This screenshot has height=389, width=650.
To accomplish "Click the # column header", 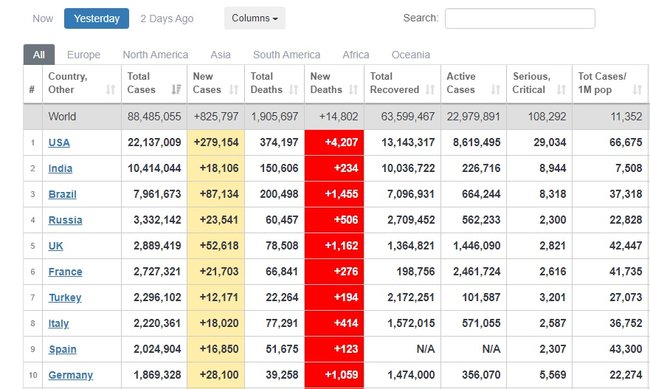I will (x=32, y=89).
